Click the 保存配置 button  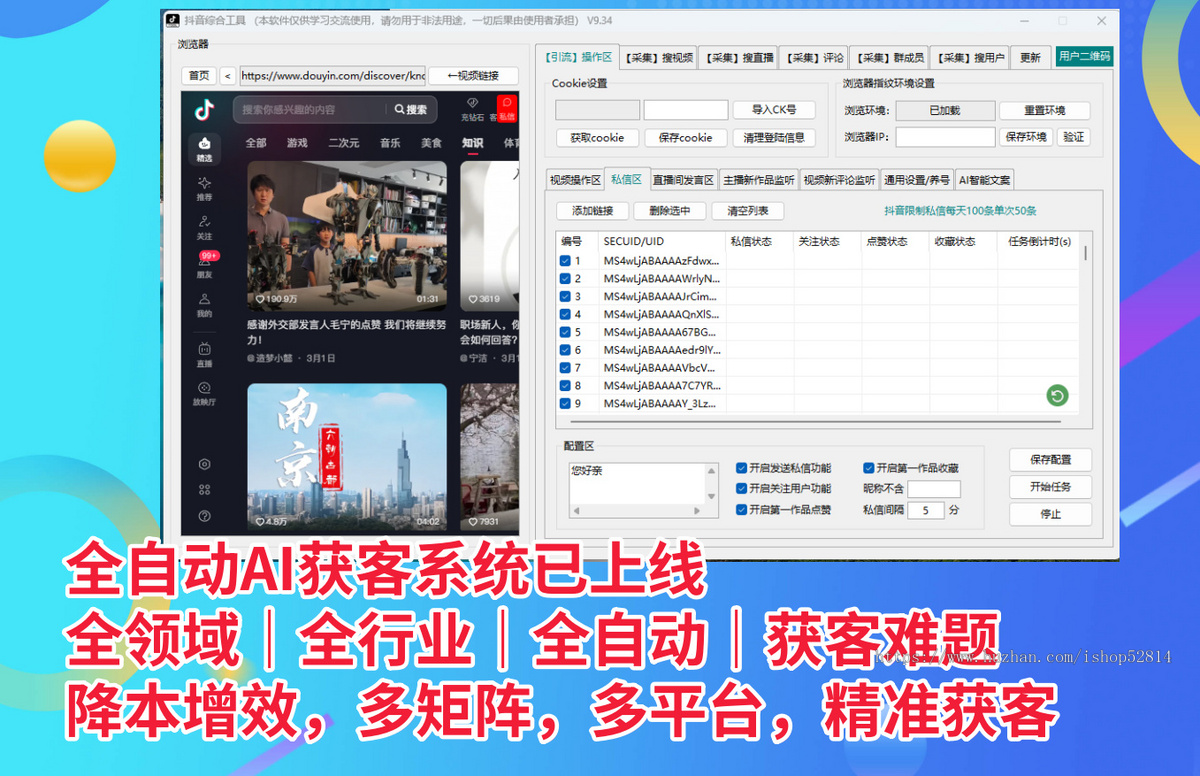click(x=1050, y=460)
